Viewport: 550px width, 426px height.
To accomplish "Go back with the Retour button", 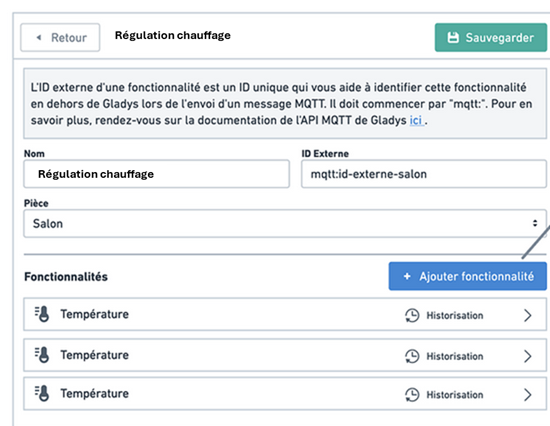I will point(60,38).
